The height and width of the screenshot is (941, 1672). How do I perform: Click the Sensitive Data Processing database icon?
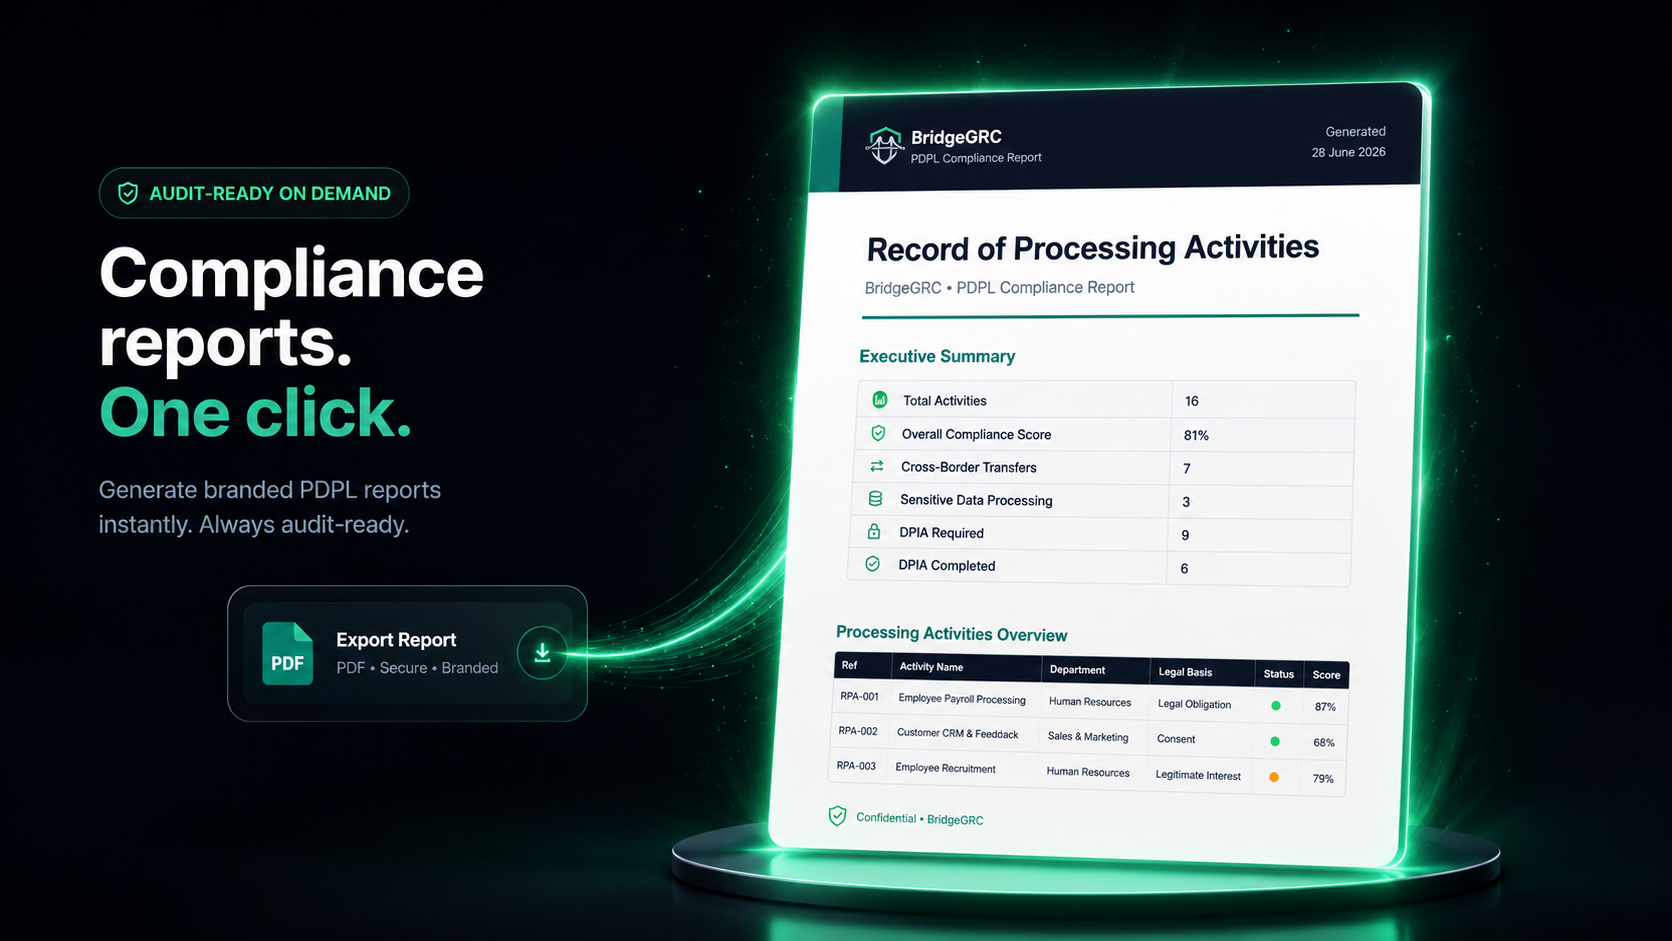(875, 499)
